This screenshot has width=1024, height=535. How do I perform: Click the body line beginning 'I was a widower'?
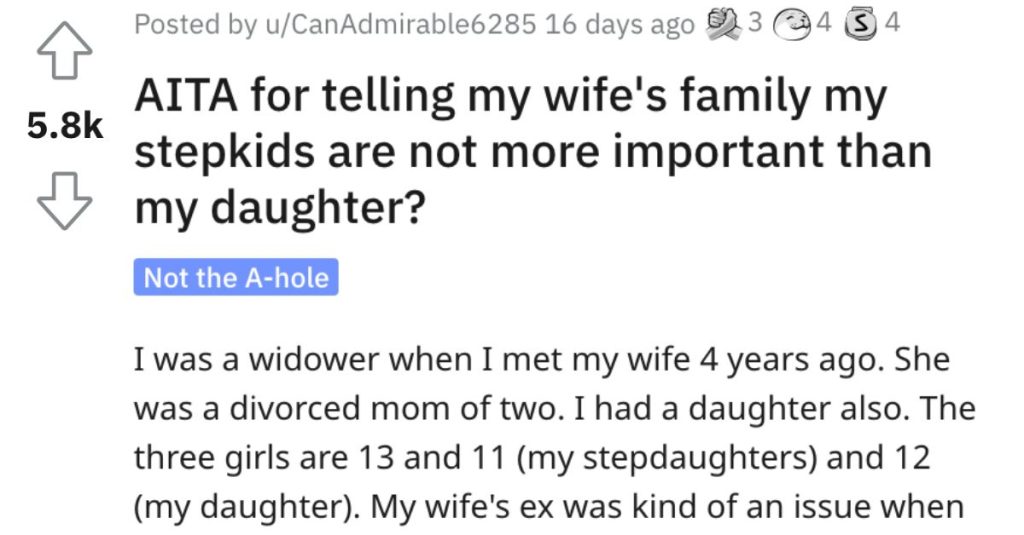click(x=541, y=360)
